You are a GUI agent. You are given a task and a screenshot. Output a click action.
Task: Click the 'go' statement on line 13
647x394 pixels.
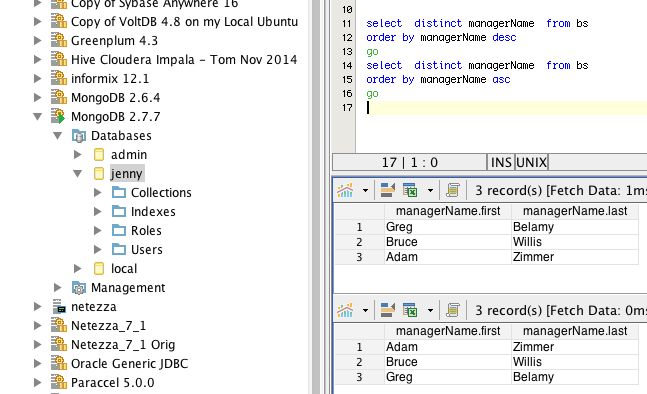372,52
